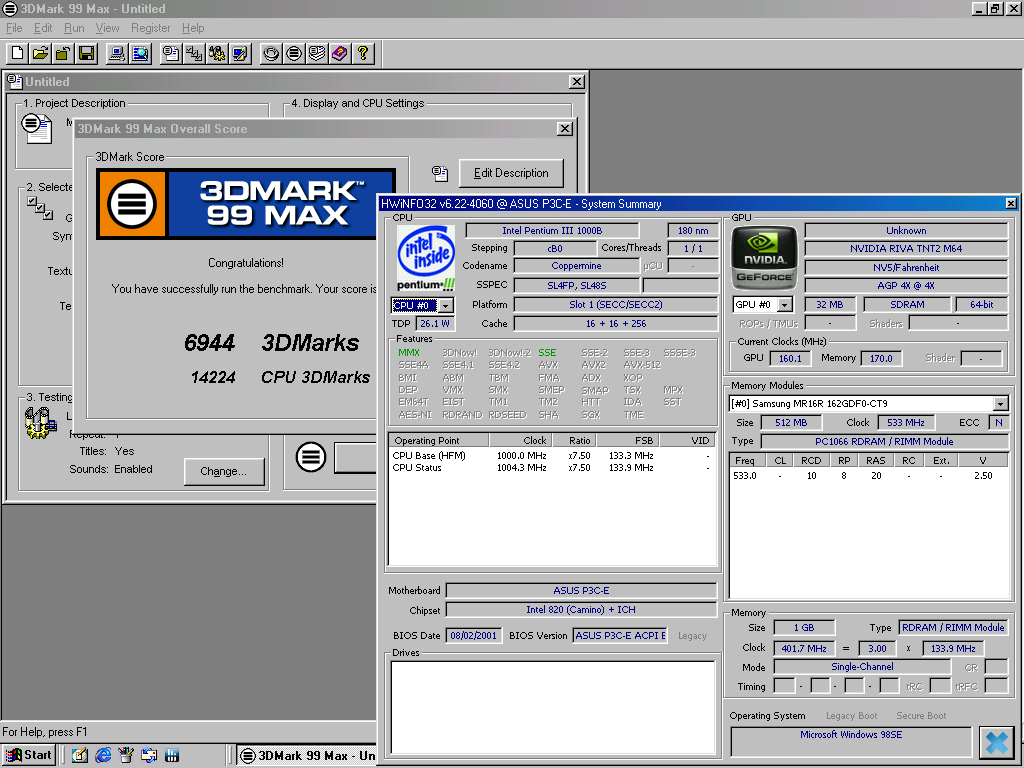
Task: Click the Intel 820 (Camino) + ICH chipset field
Action: pos(581,609)
